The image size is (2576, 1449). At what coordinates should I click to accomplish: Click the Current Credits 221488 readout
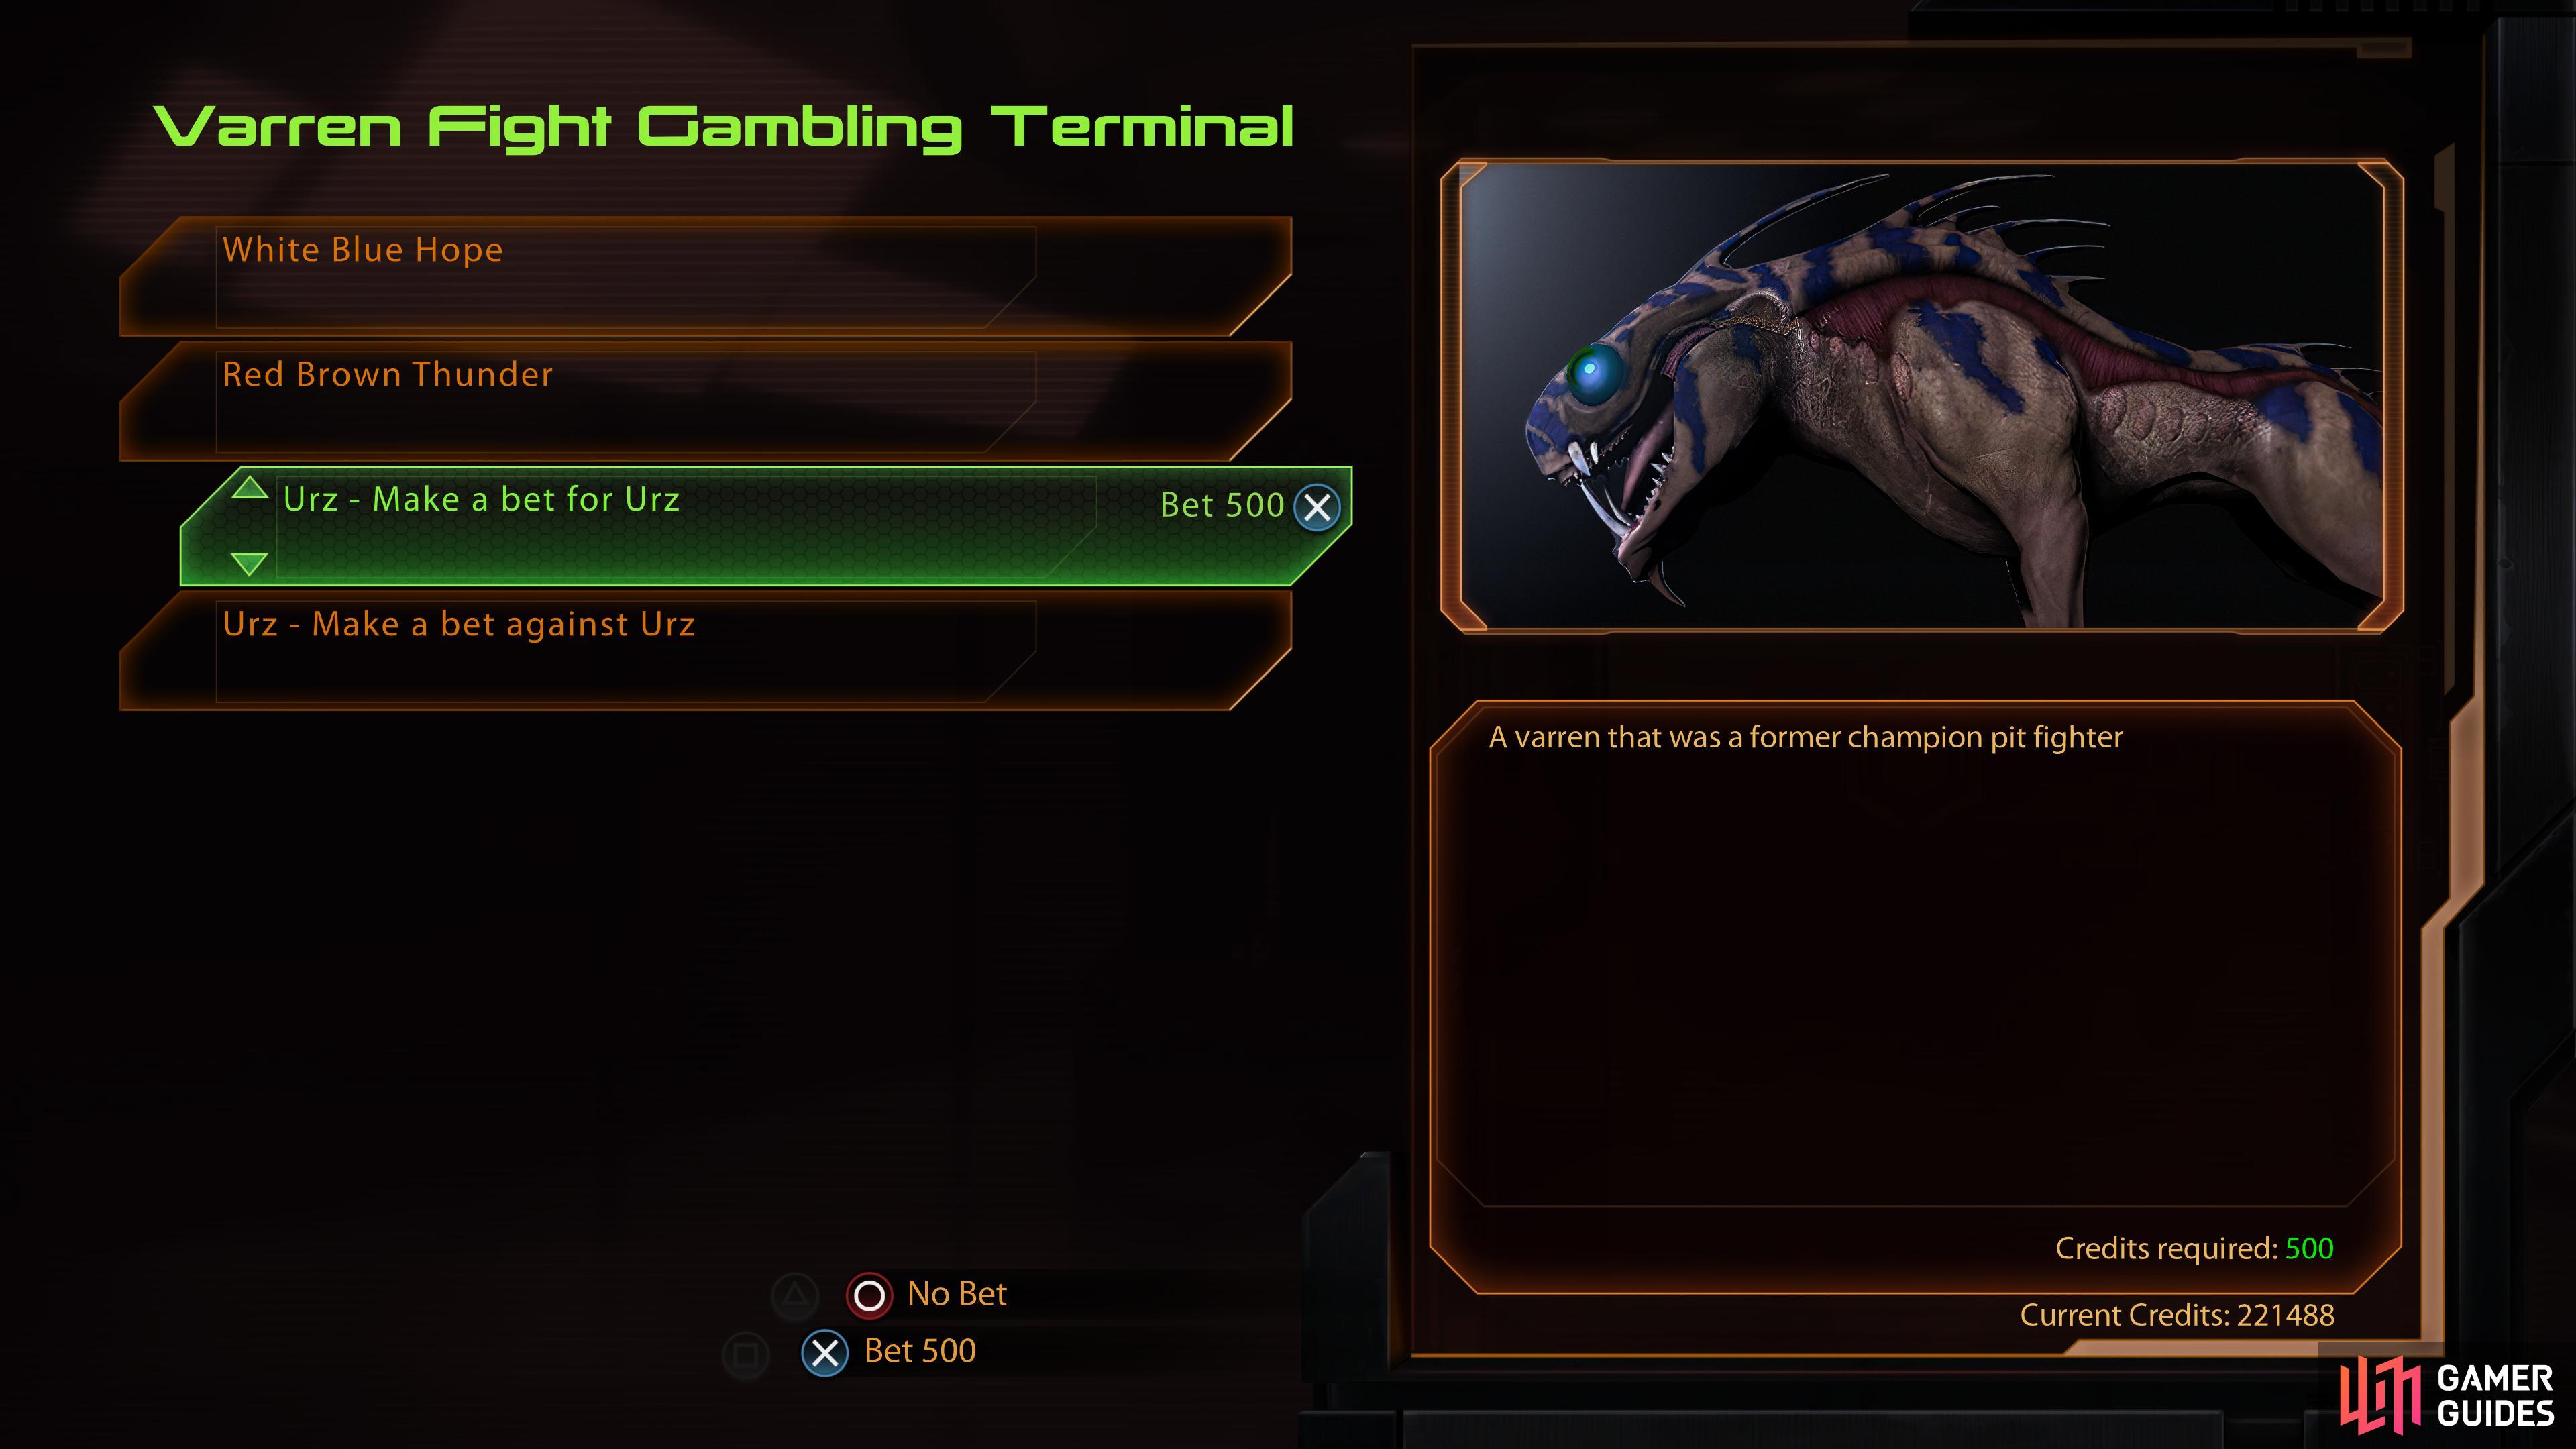2177,1315
